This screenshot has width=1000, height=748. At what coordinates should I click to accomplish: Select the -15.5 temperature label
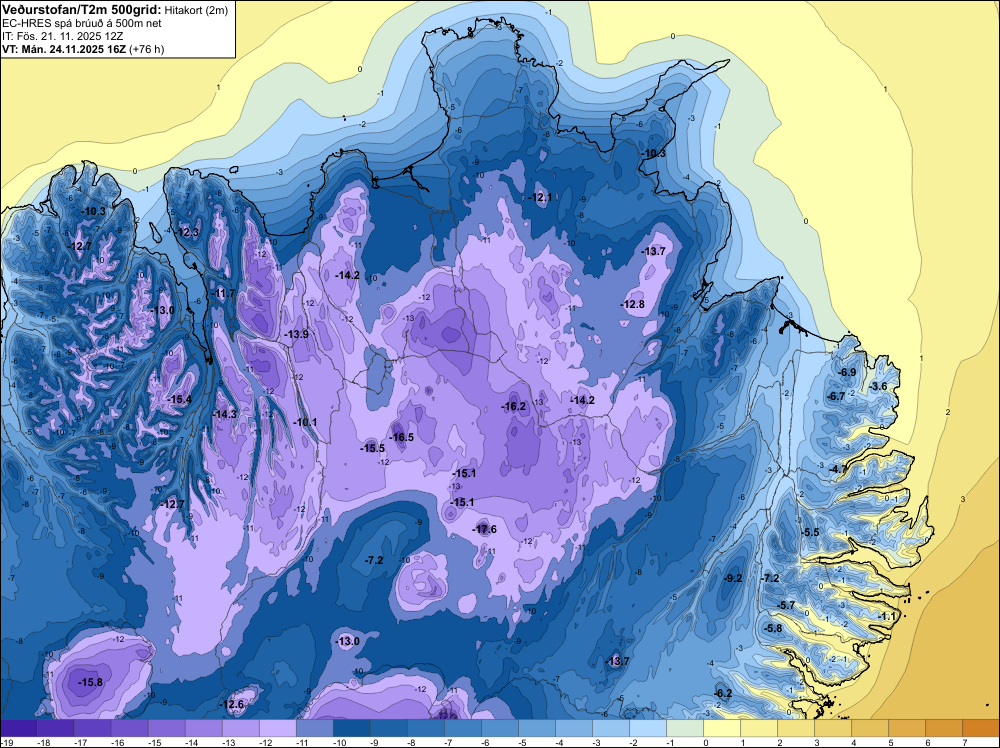[x=373, y=448]
